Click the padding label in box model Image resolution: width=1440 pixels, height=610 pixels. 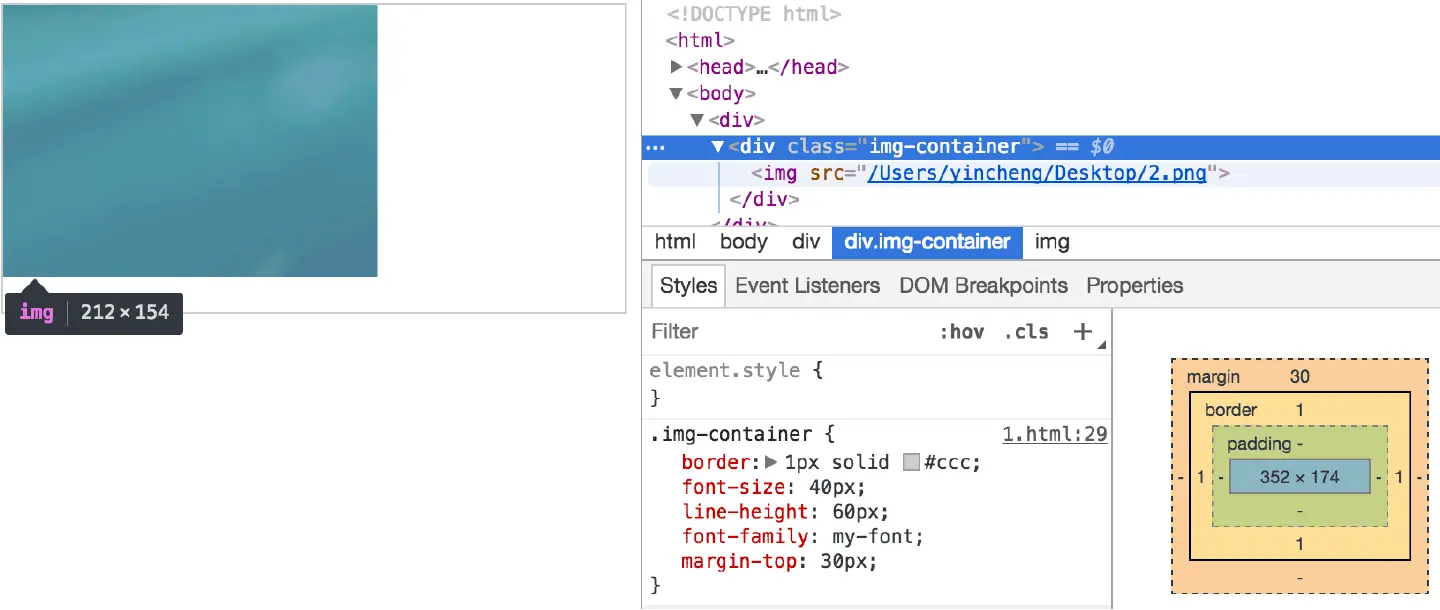pos(1259,444)
